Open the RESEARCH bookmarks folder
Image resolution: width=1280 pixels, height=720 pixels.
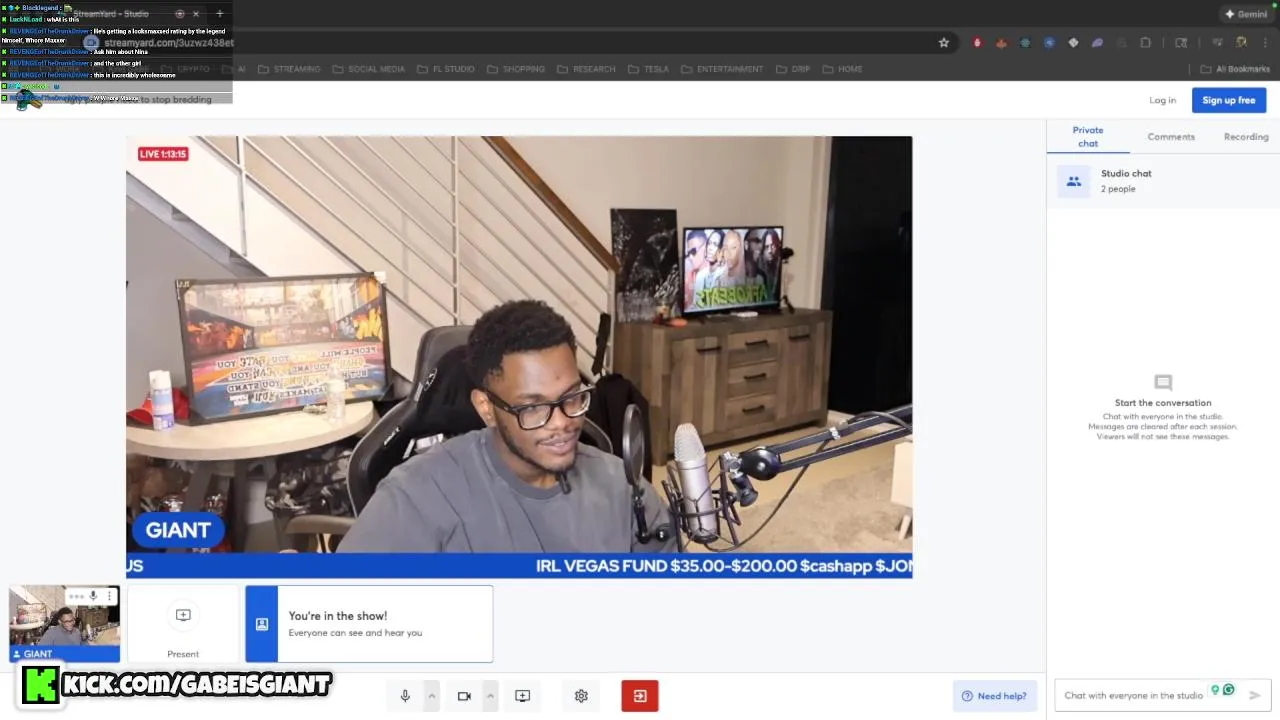(x=587, y=69)
